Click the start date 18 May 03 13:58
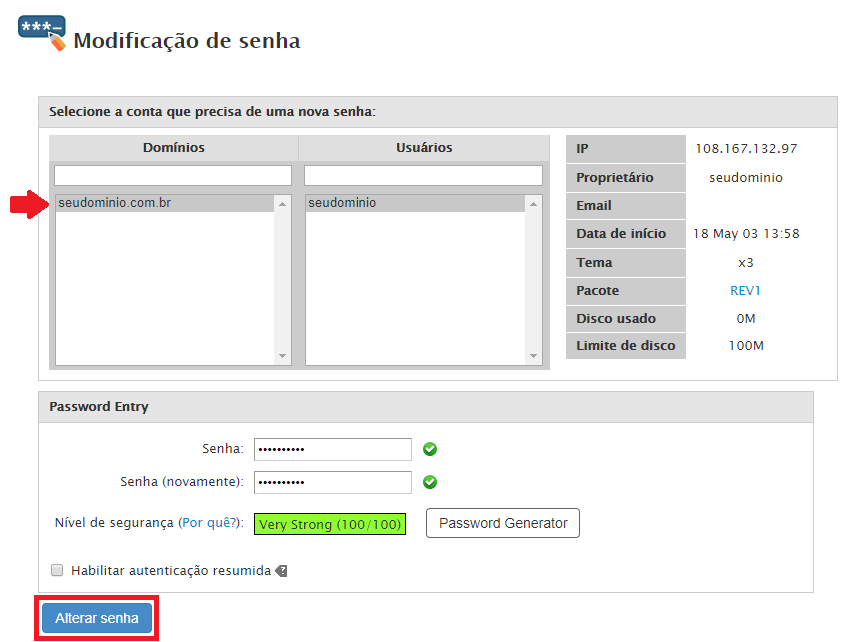This screenshot has height=642, width=844. pyautogui.click(x=746, y=234)
